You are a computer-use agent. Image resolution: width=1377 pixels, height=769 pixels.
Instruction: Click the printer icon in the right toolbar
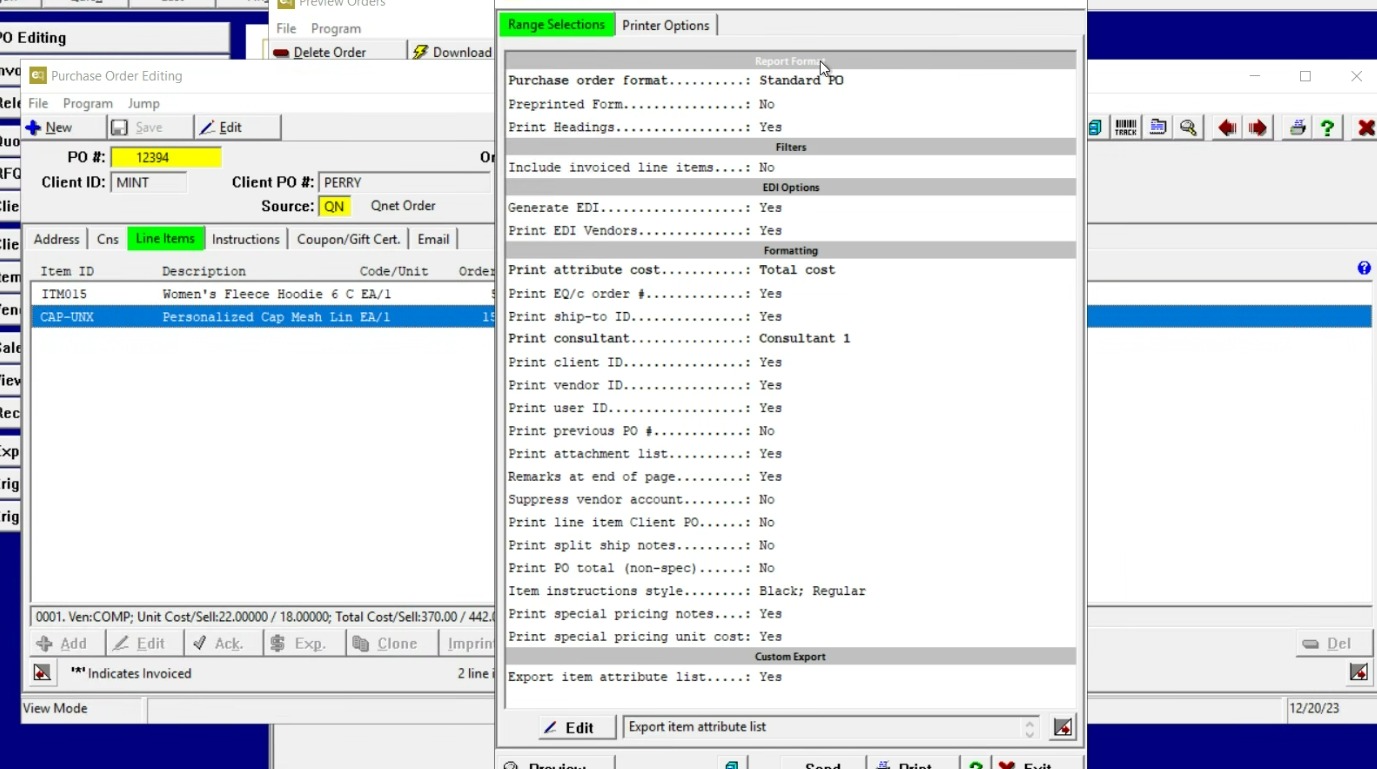1297,128
